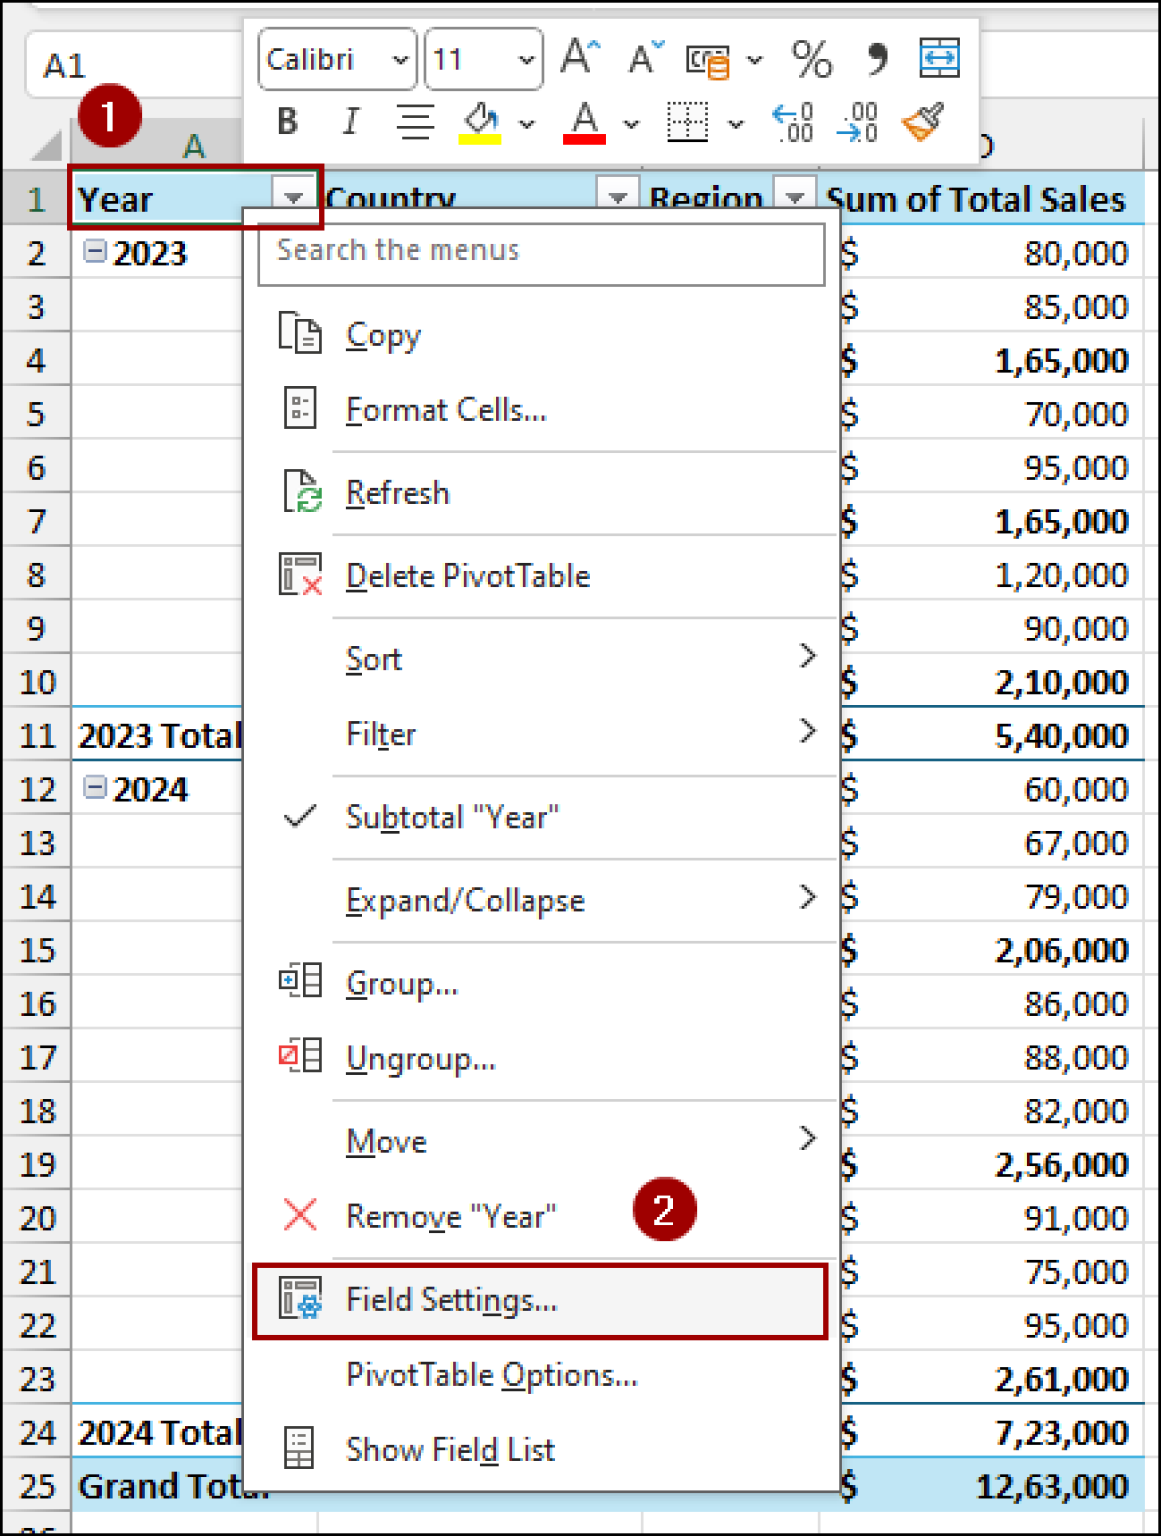Toggle bold formatting

[287, 122]
